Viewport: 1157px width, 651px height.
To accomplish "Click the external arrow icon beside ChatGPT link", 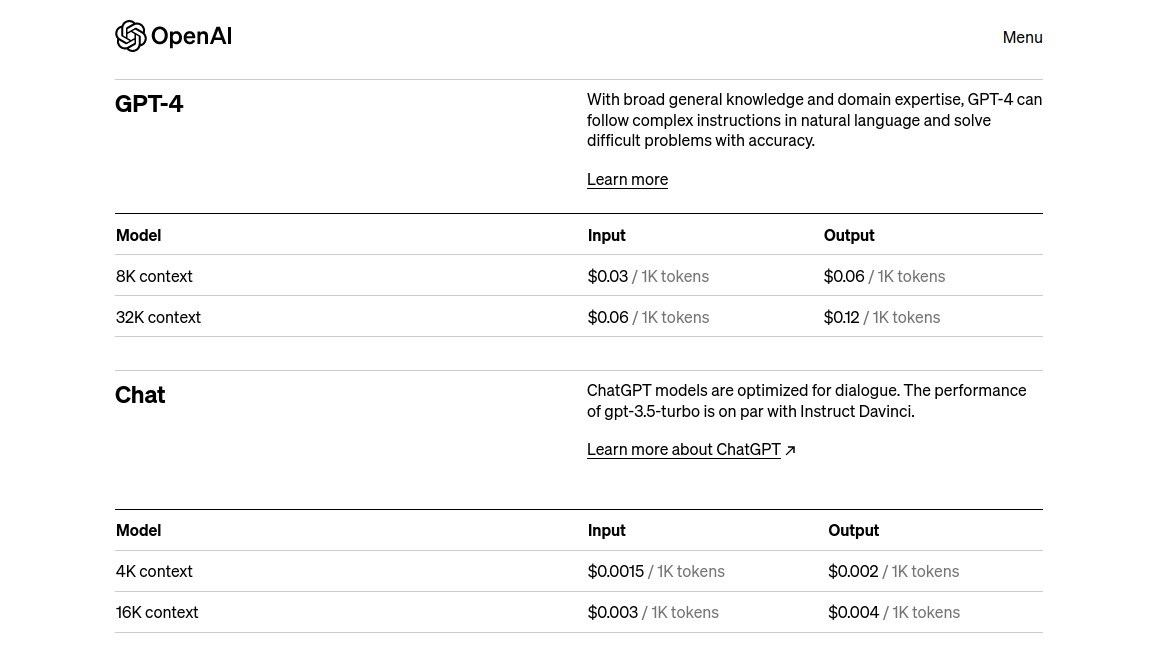I will click(790, 451).
